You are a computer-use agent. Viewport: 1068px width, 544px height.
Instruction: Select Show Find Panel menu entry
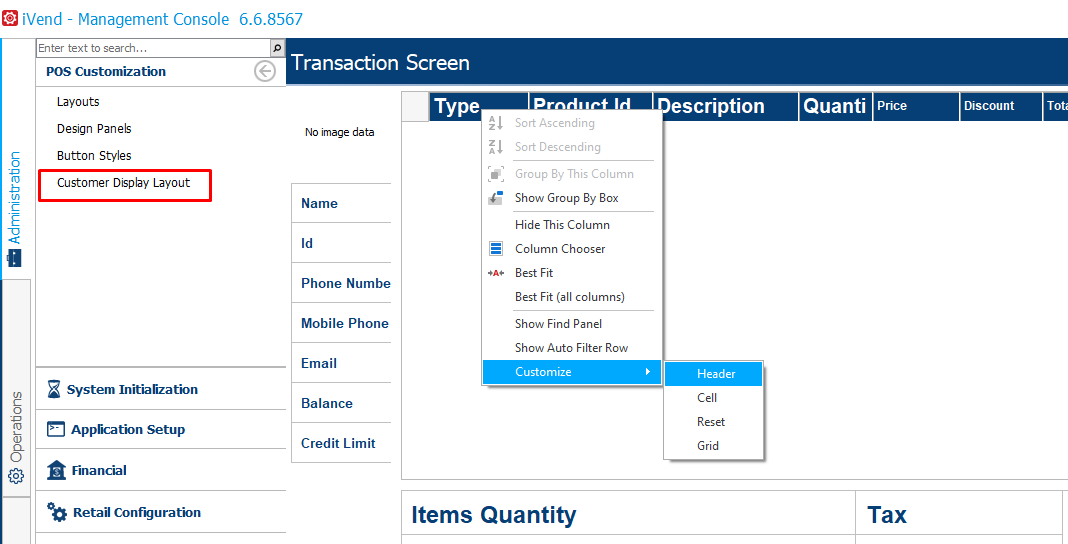point(572,324)
